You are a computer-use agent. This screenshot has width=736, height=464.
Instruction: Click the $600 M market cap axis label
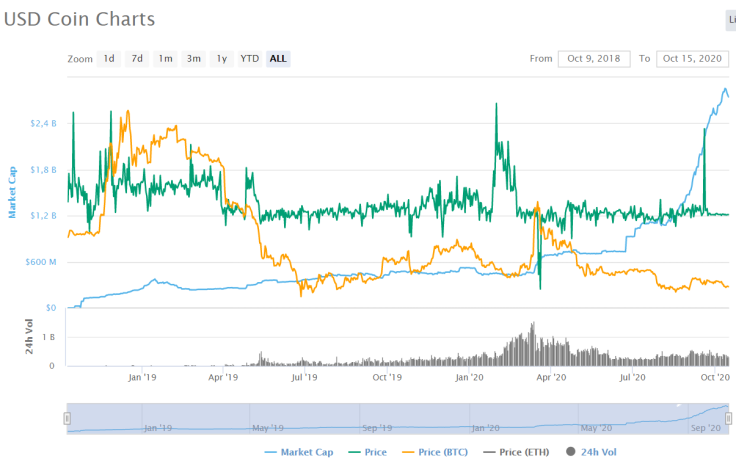41,262
